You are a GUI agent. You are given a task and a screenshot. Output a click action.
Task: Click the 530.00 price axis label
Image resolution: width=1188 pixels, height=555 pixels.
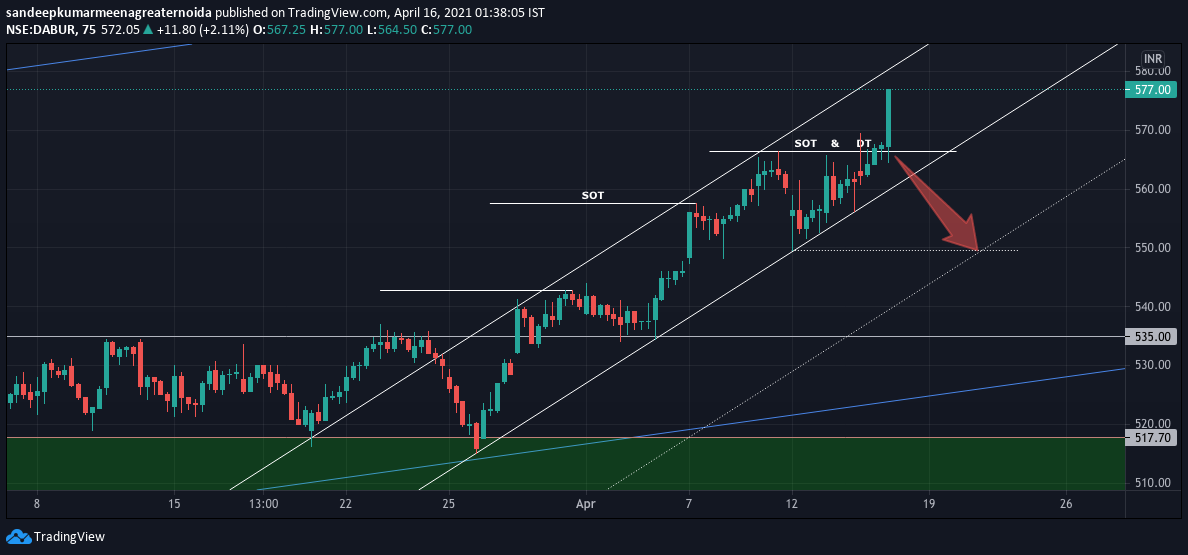1152,365
